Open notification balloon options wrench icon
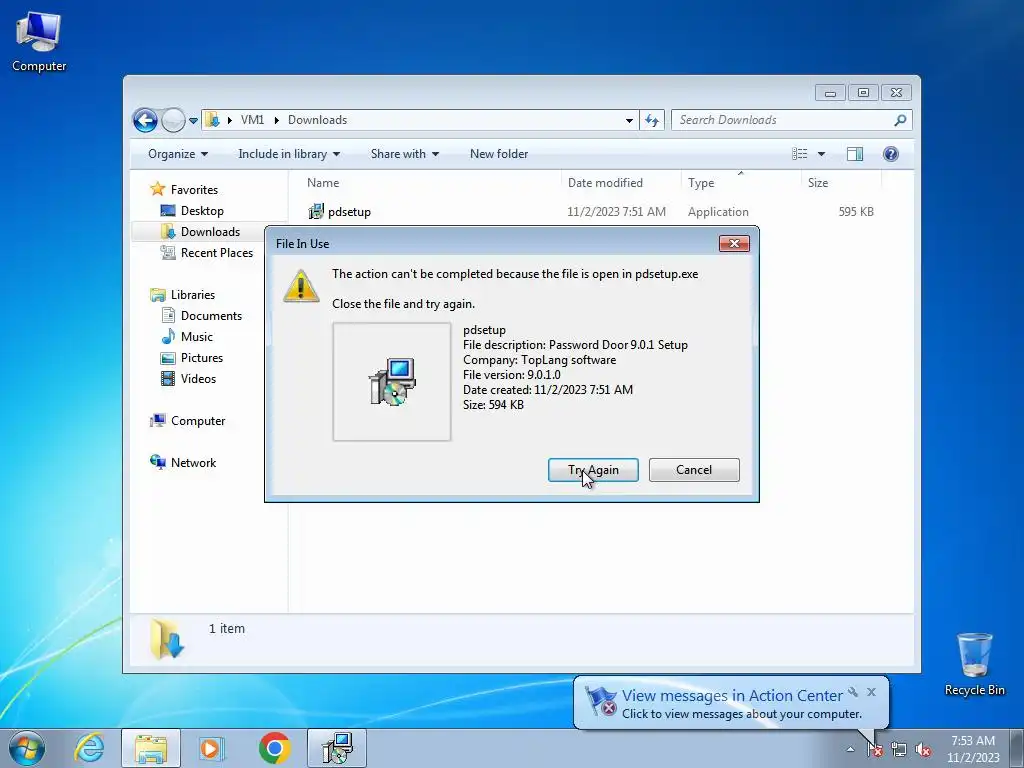Screen dimensions: 1024x768 point(853,692)
